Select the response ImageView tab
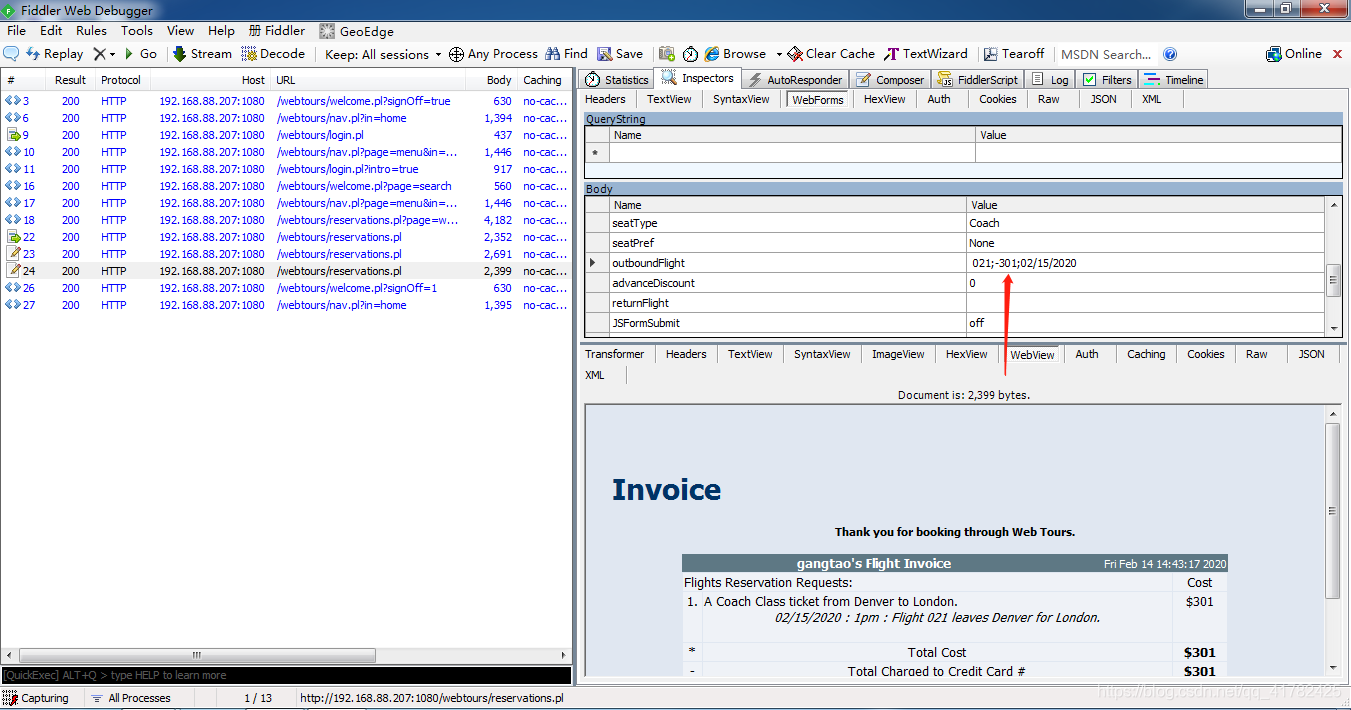The height and width of the screenshot is (710, 1351). coord(898,354)
